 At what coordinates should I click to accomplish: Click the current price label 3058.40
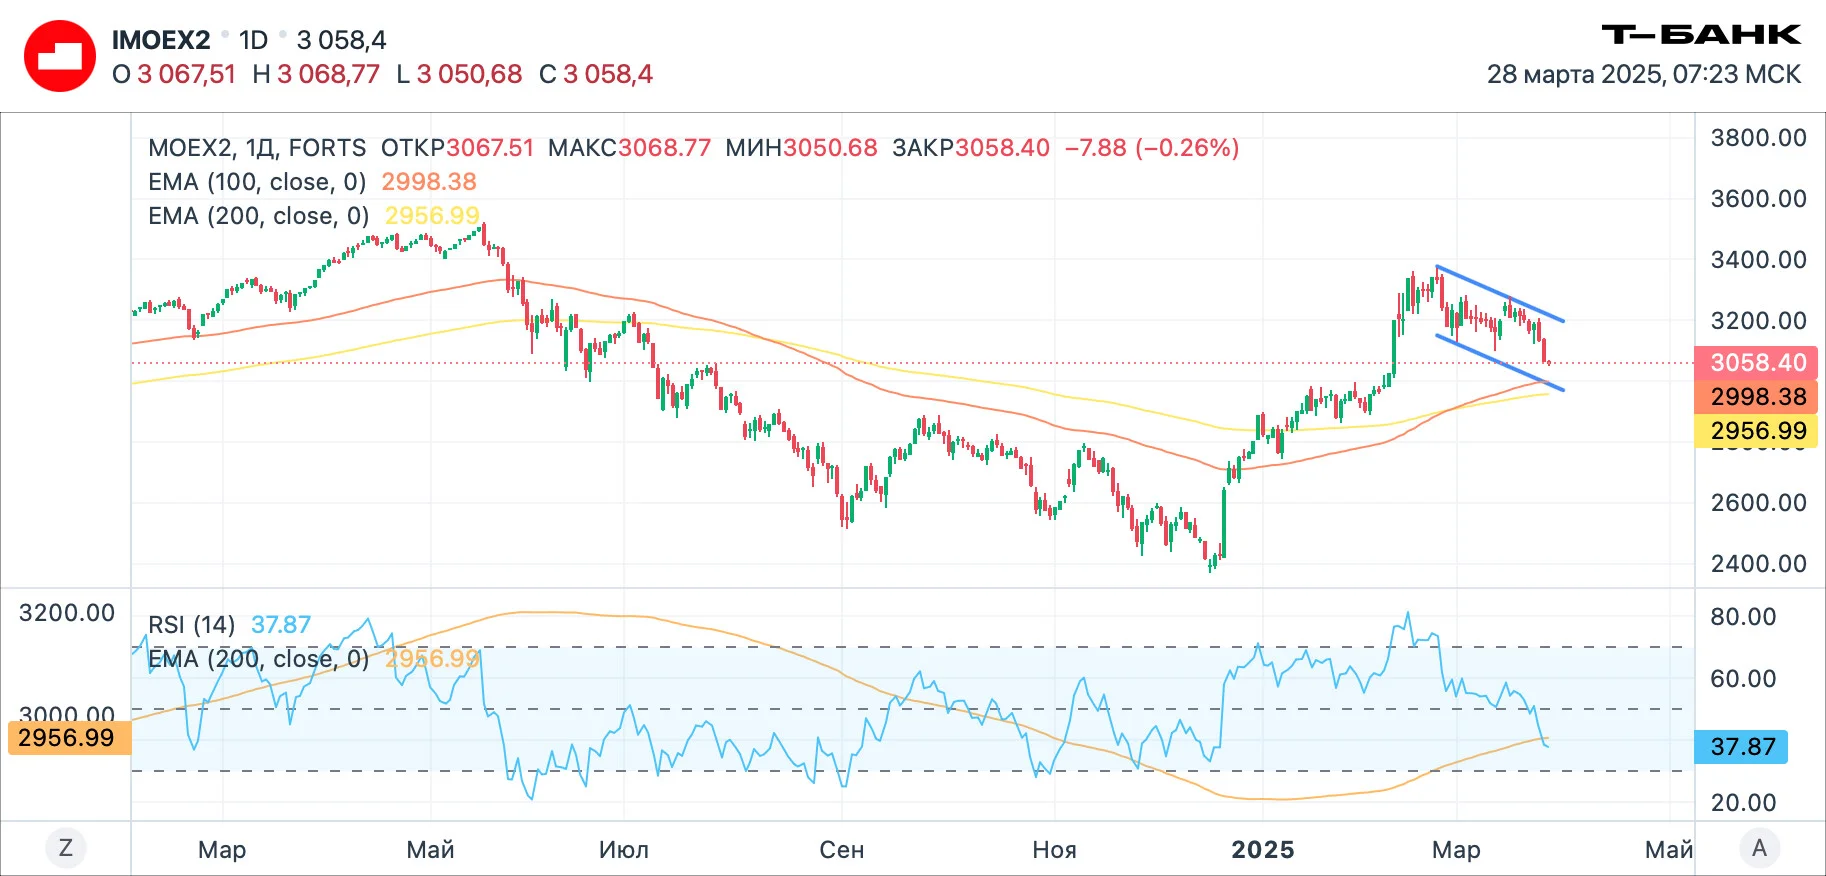point(1756,363)
